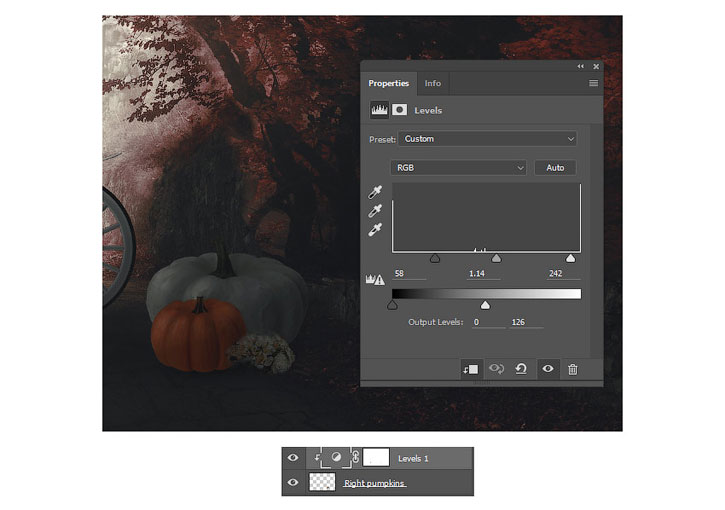Switch to the Info tab
The width and height of the screenshot is (725, 510).
tap(432, 83)
